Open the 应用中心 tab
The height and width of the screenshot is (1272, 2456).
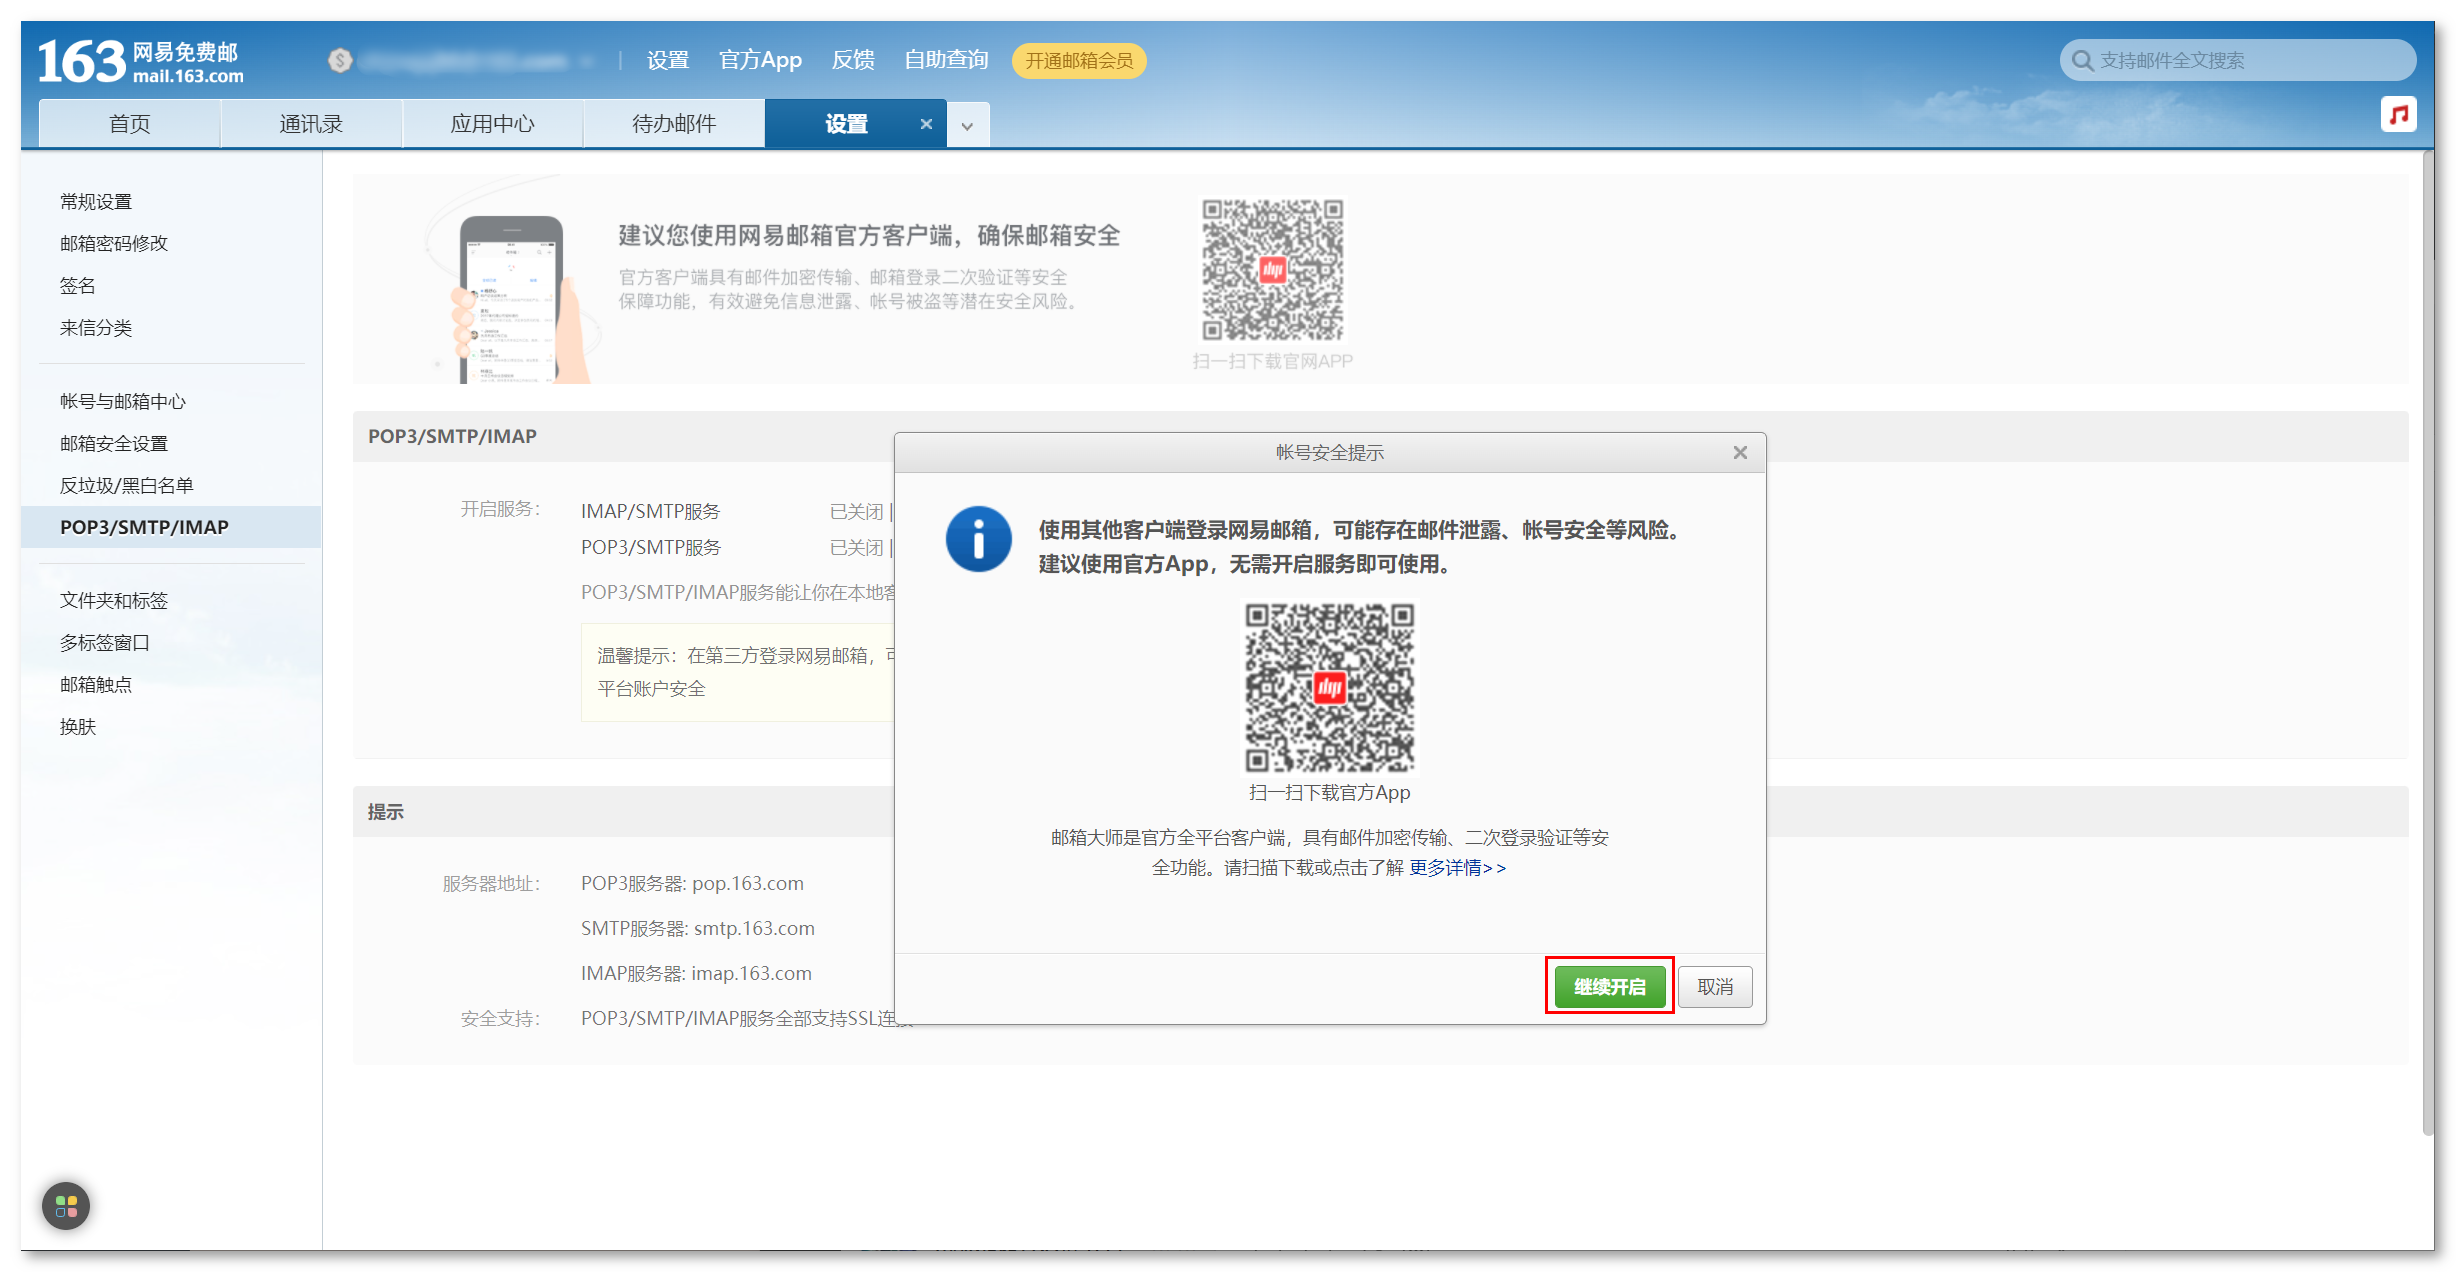click(x=492, y=124)
